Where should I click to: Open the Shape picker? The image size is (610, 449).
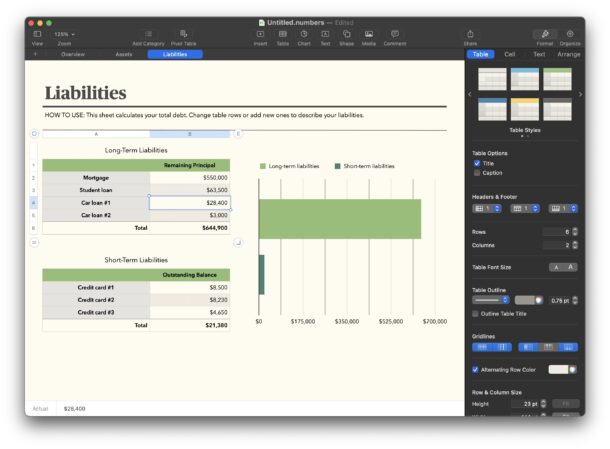click(x=346, y=35)
